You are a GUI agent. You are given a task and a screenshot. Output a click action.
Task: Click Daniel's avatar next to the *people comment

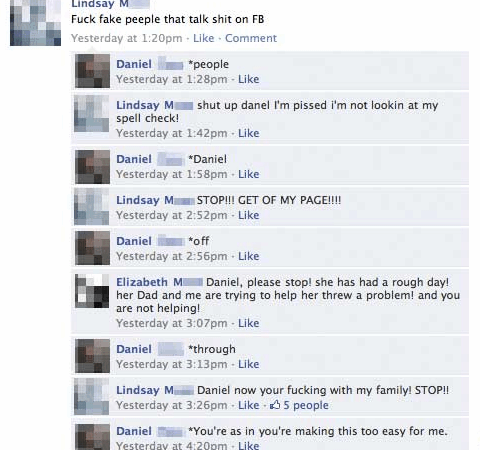[x=92, y=71]
